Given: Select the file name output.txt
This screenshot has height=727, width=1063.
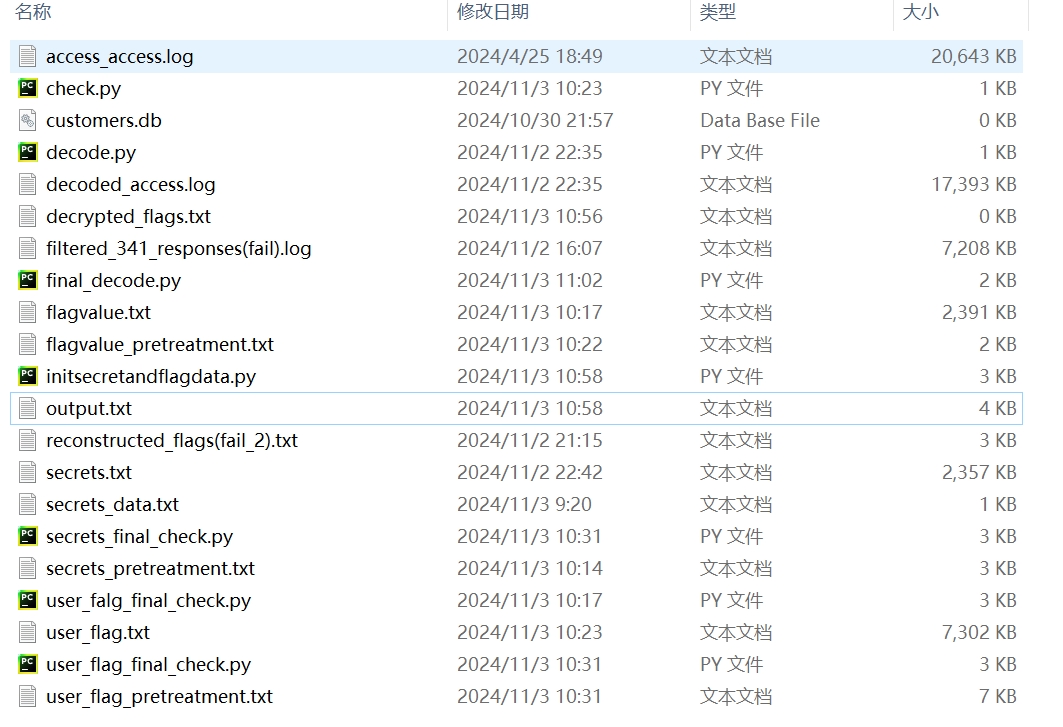Looking at the screenshot, I should tap(89, 409).
